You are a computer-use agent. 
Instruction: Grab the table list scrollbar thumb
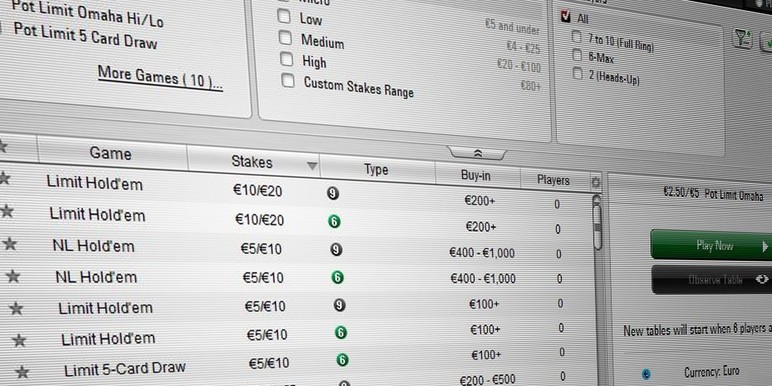point(598,227)
